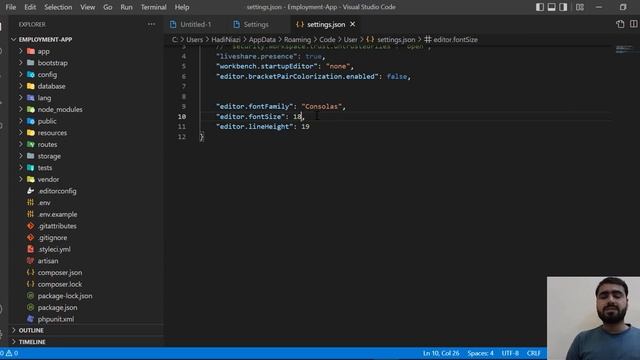Click the node_modules folder icon
The image size is (640, 360).
[31, 109]
